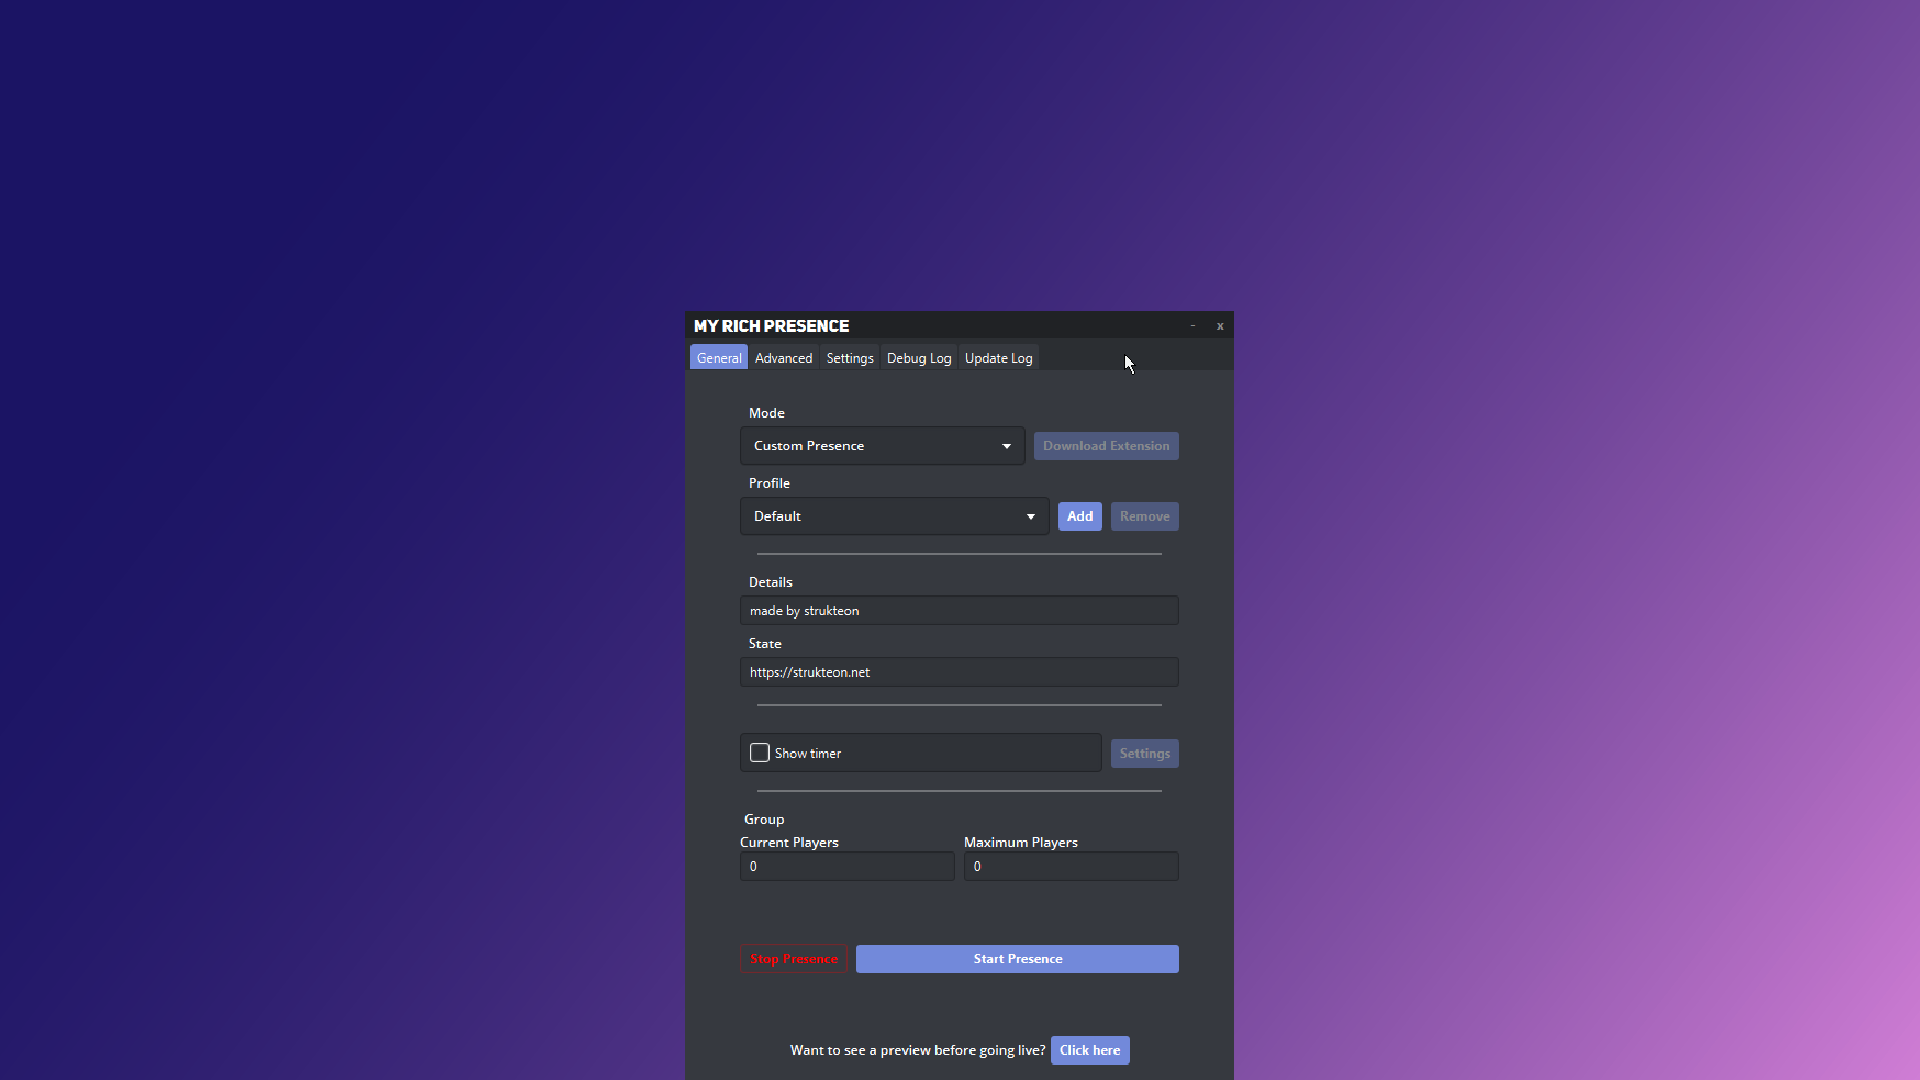
Task: Switch to the General tab
Action: coord(719,358)
